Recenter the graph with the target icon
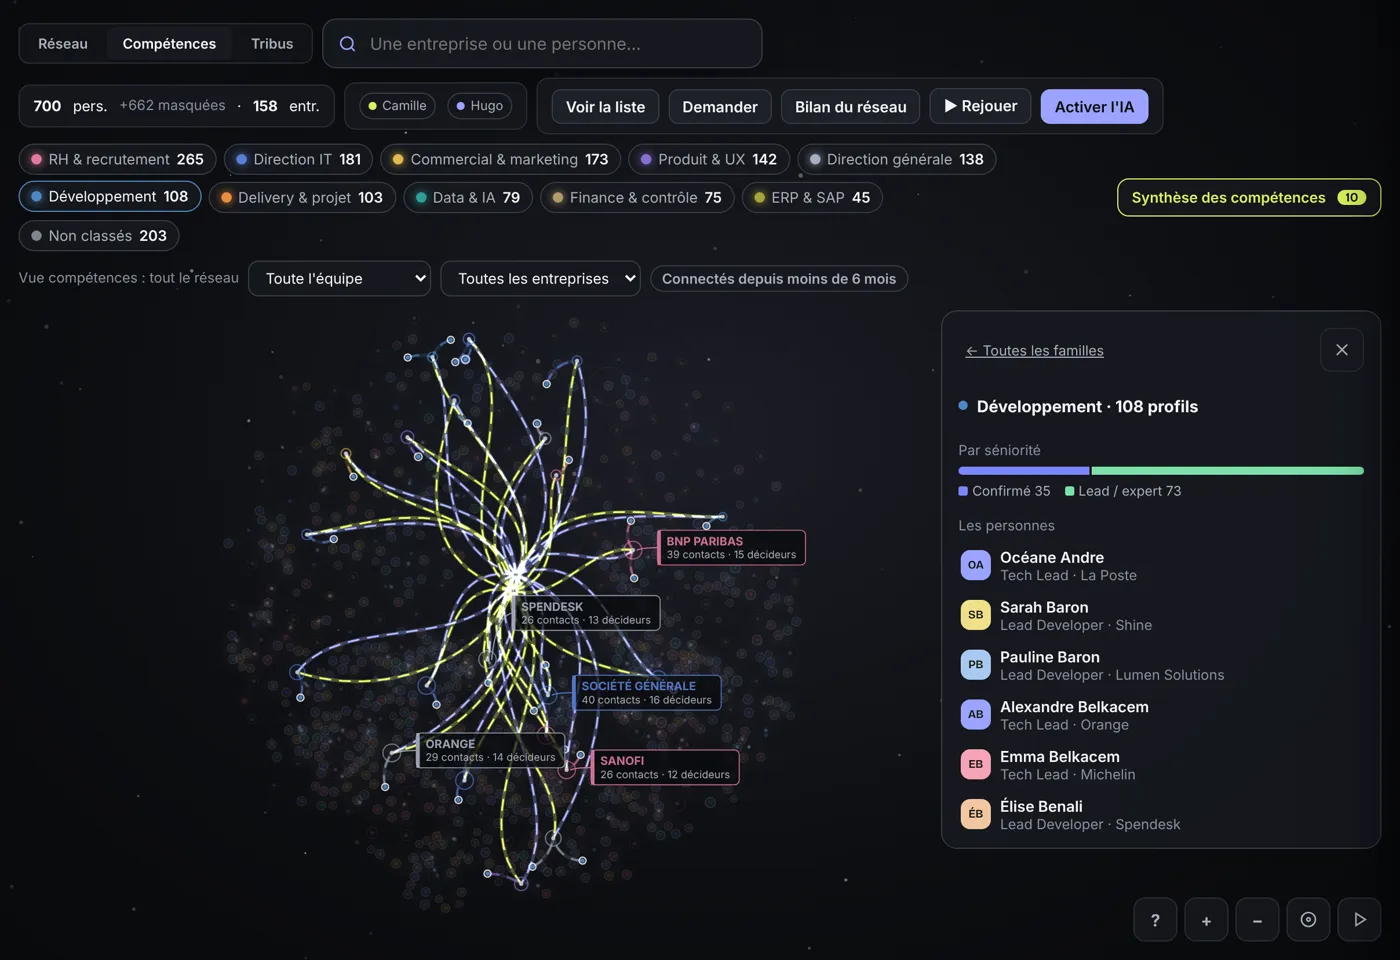 [x=1308, y=920]
